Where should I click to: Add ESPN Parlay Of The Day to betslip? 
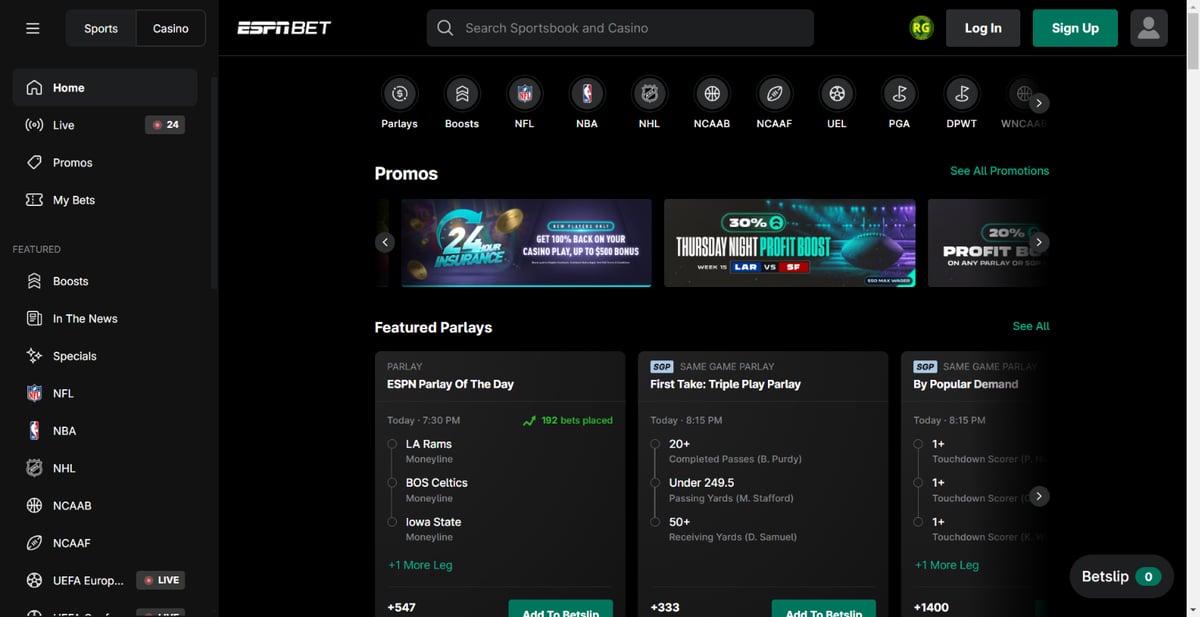click(x=561, y=609)
